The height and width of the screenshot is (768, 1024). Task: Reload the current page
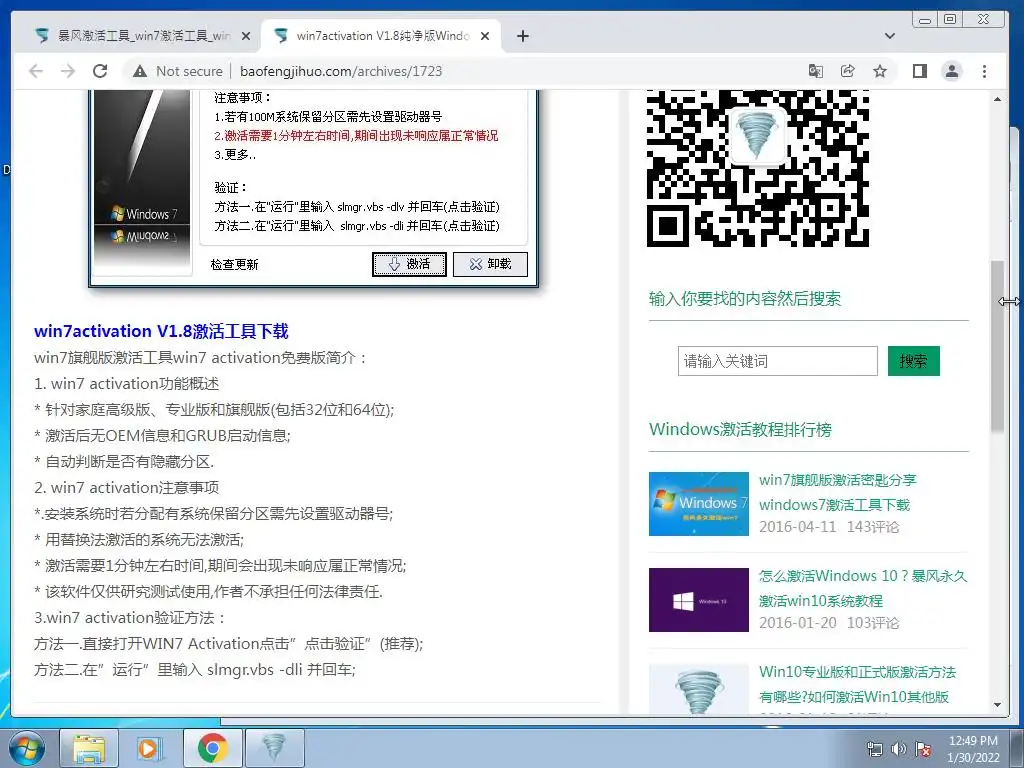[x=100, y=71]
